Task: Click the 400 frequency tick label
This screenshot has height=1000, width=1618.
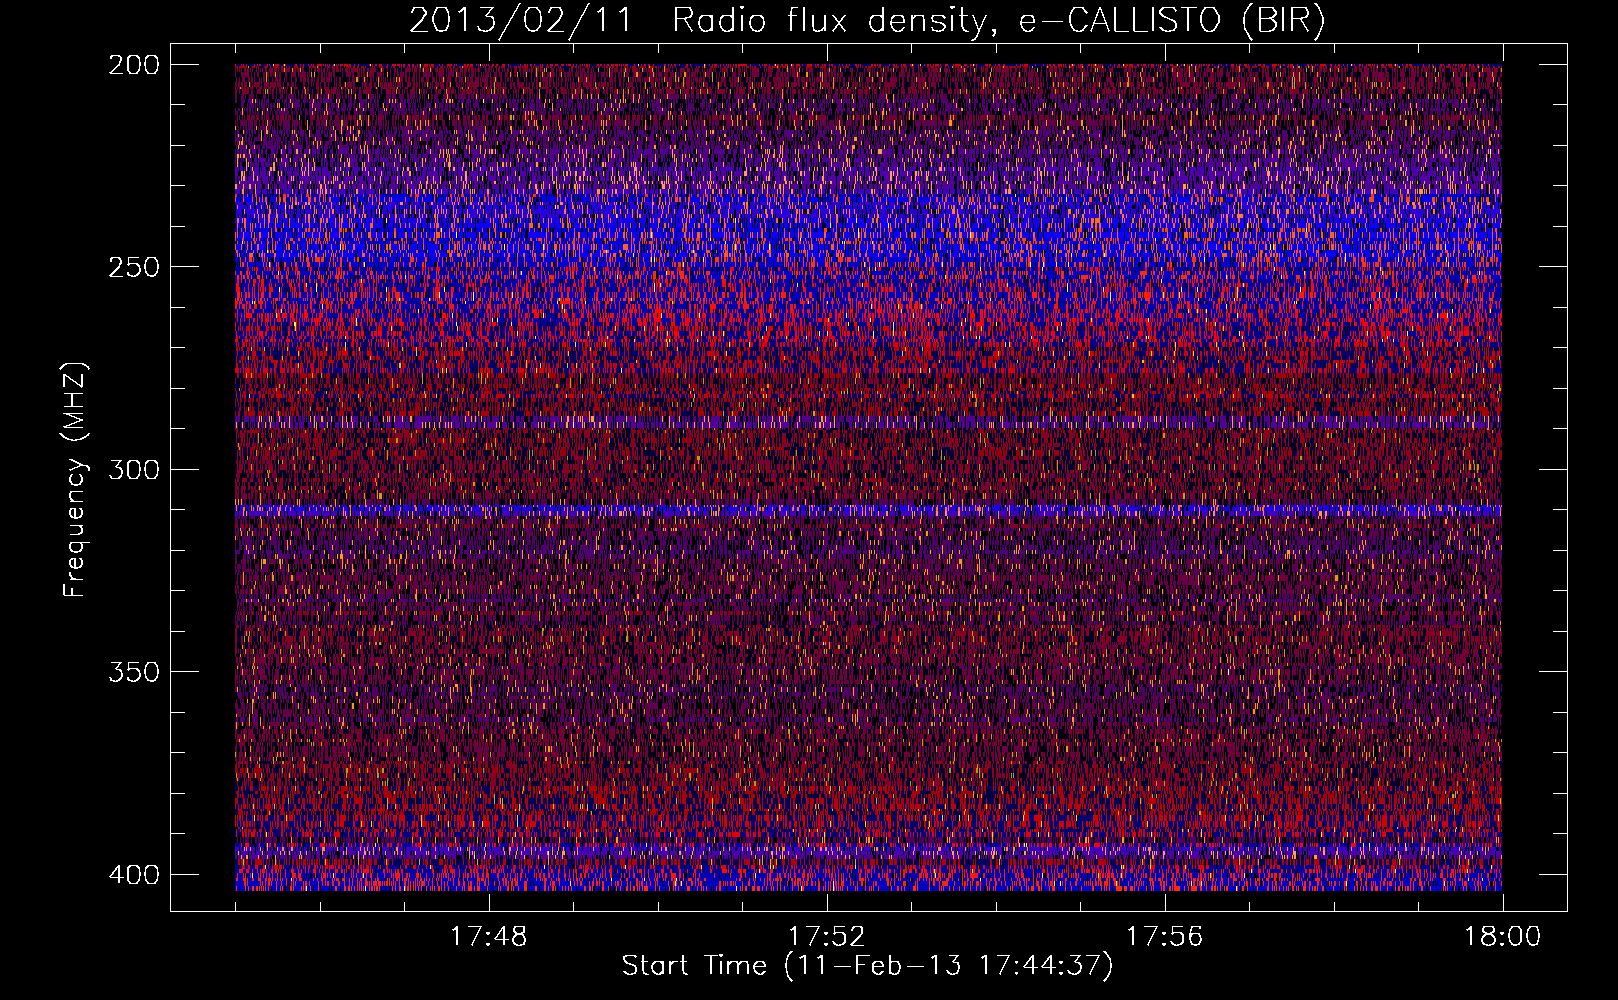Action: (134, 875)
